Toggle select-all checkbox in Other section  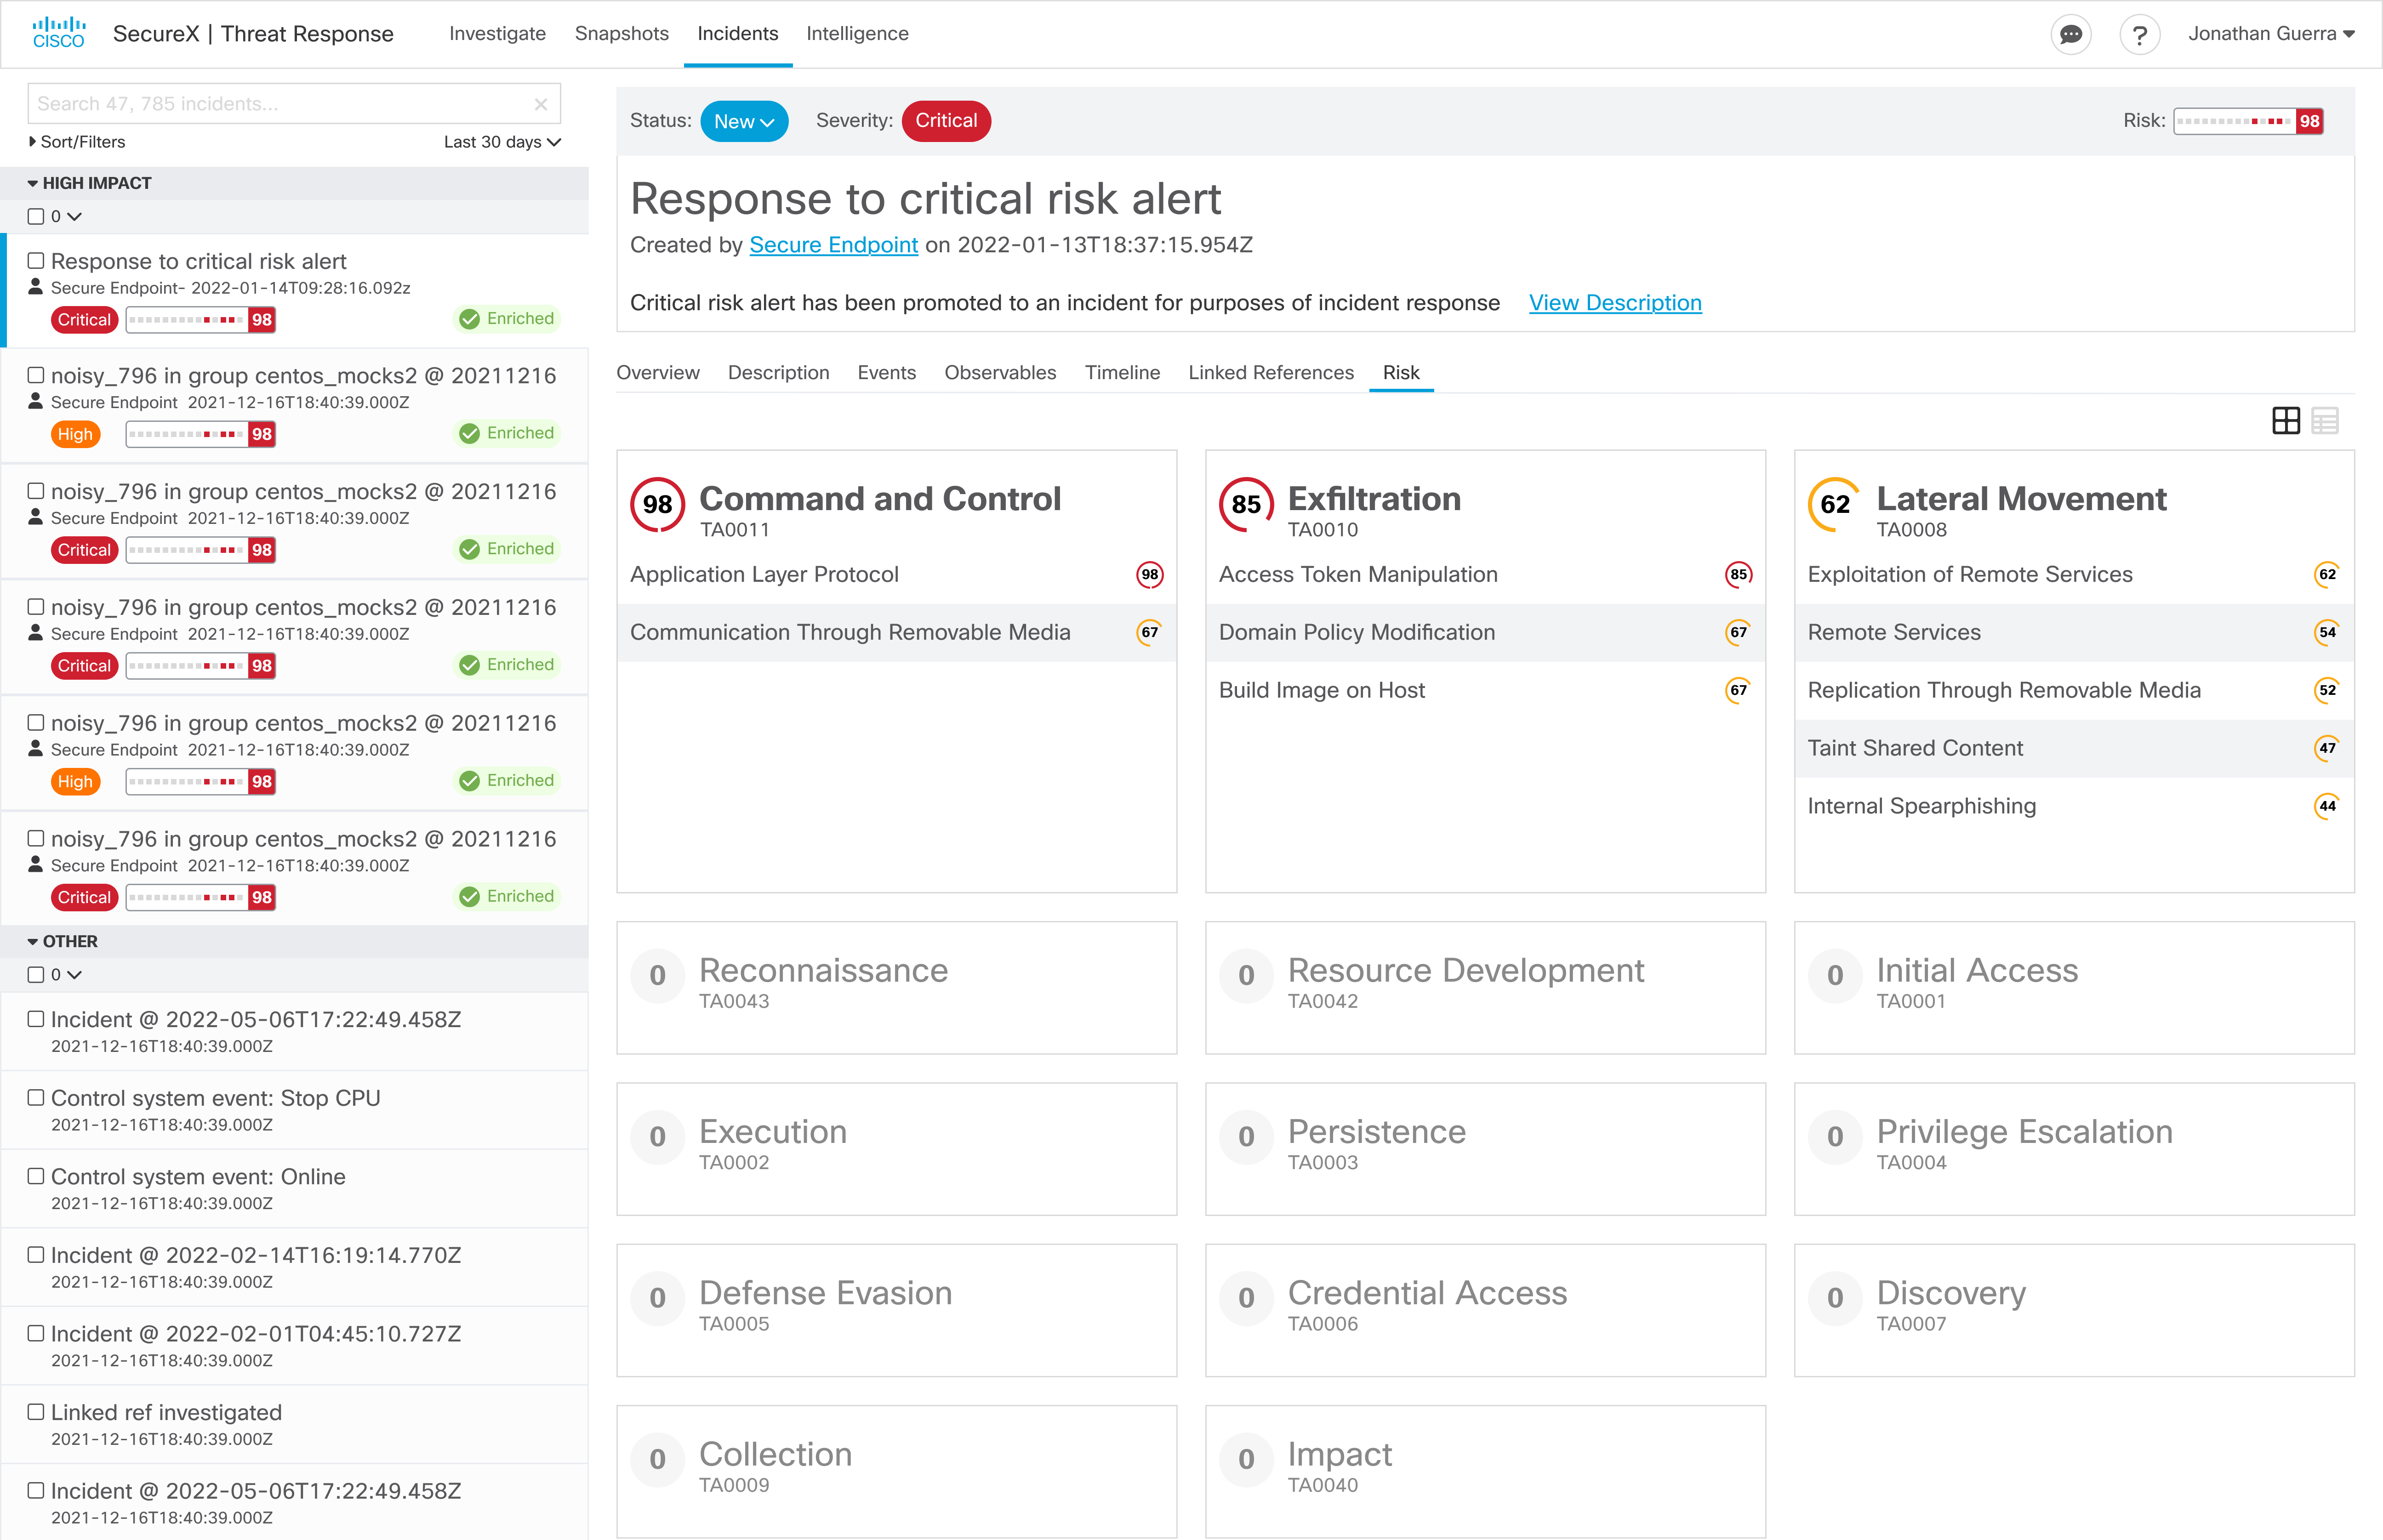tap(36, 975)
